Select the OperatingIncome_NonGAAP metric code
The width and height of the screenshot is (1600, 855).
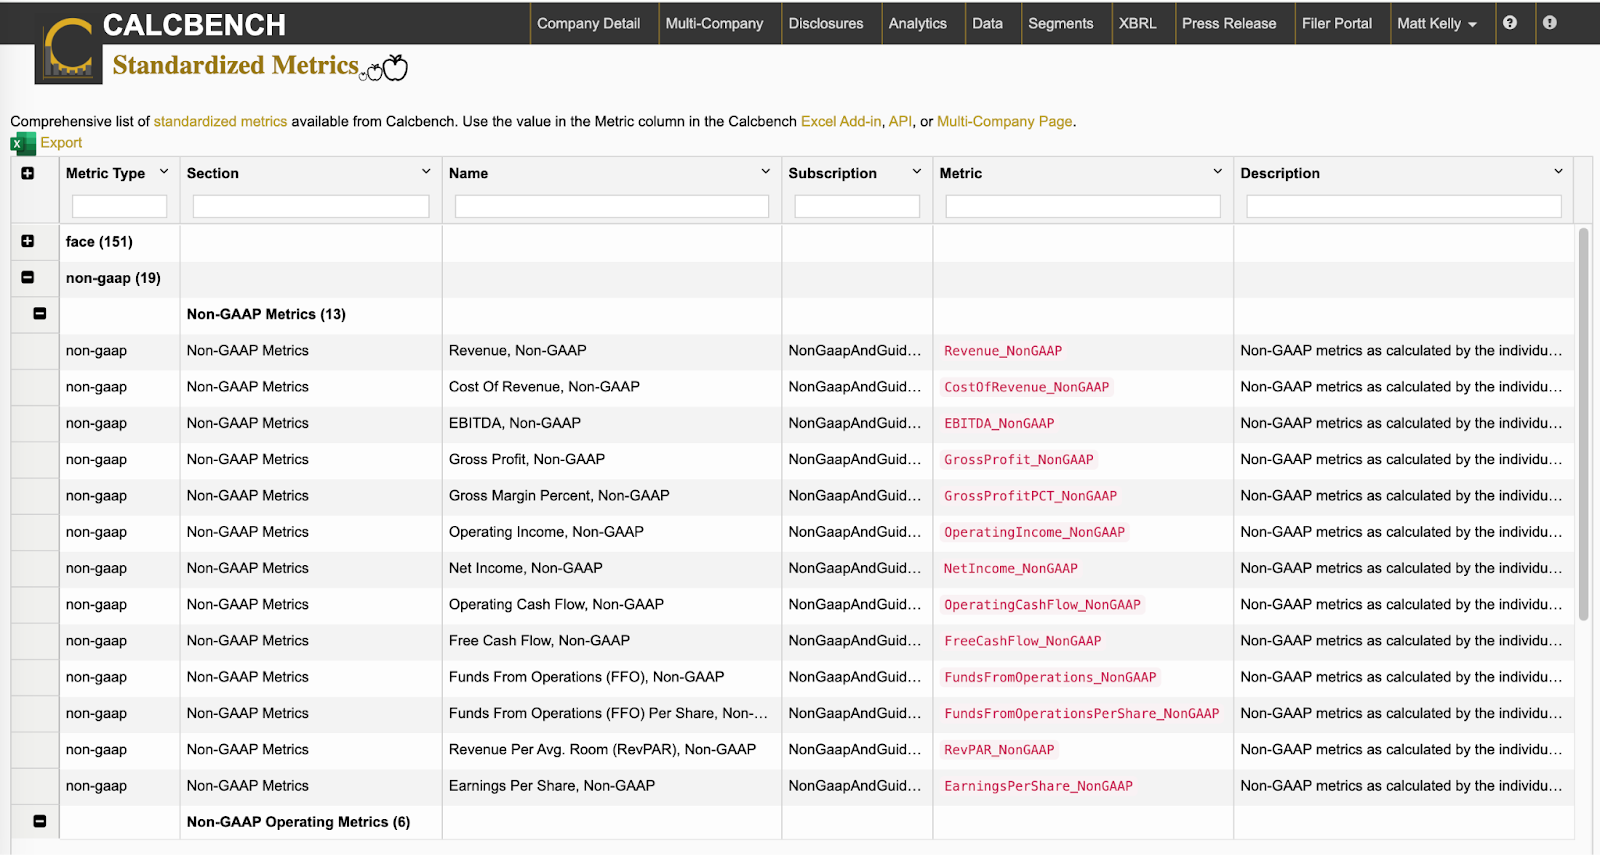pos(1034,532)
